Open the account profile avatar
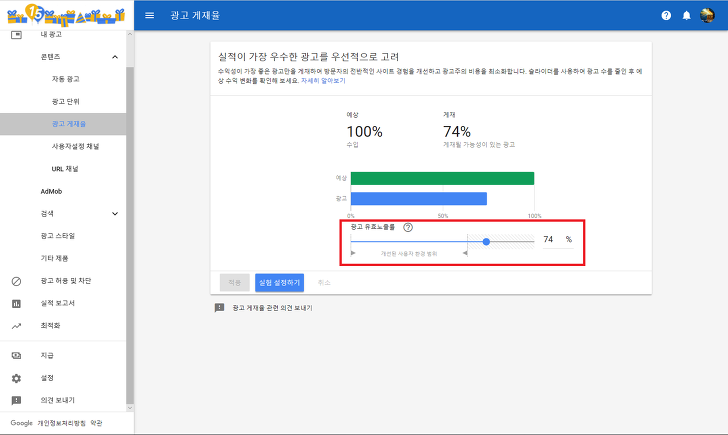 tap(707, 15)
